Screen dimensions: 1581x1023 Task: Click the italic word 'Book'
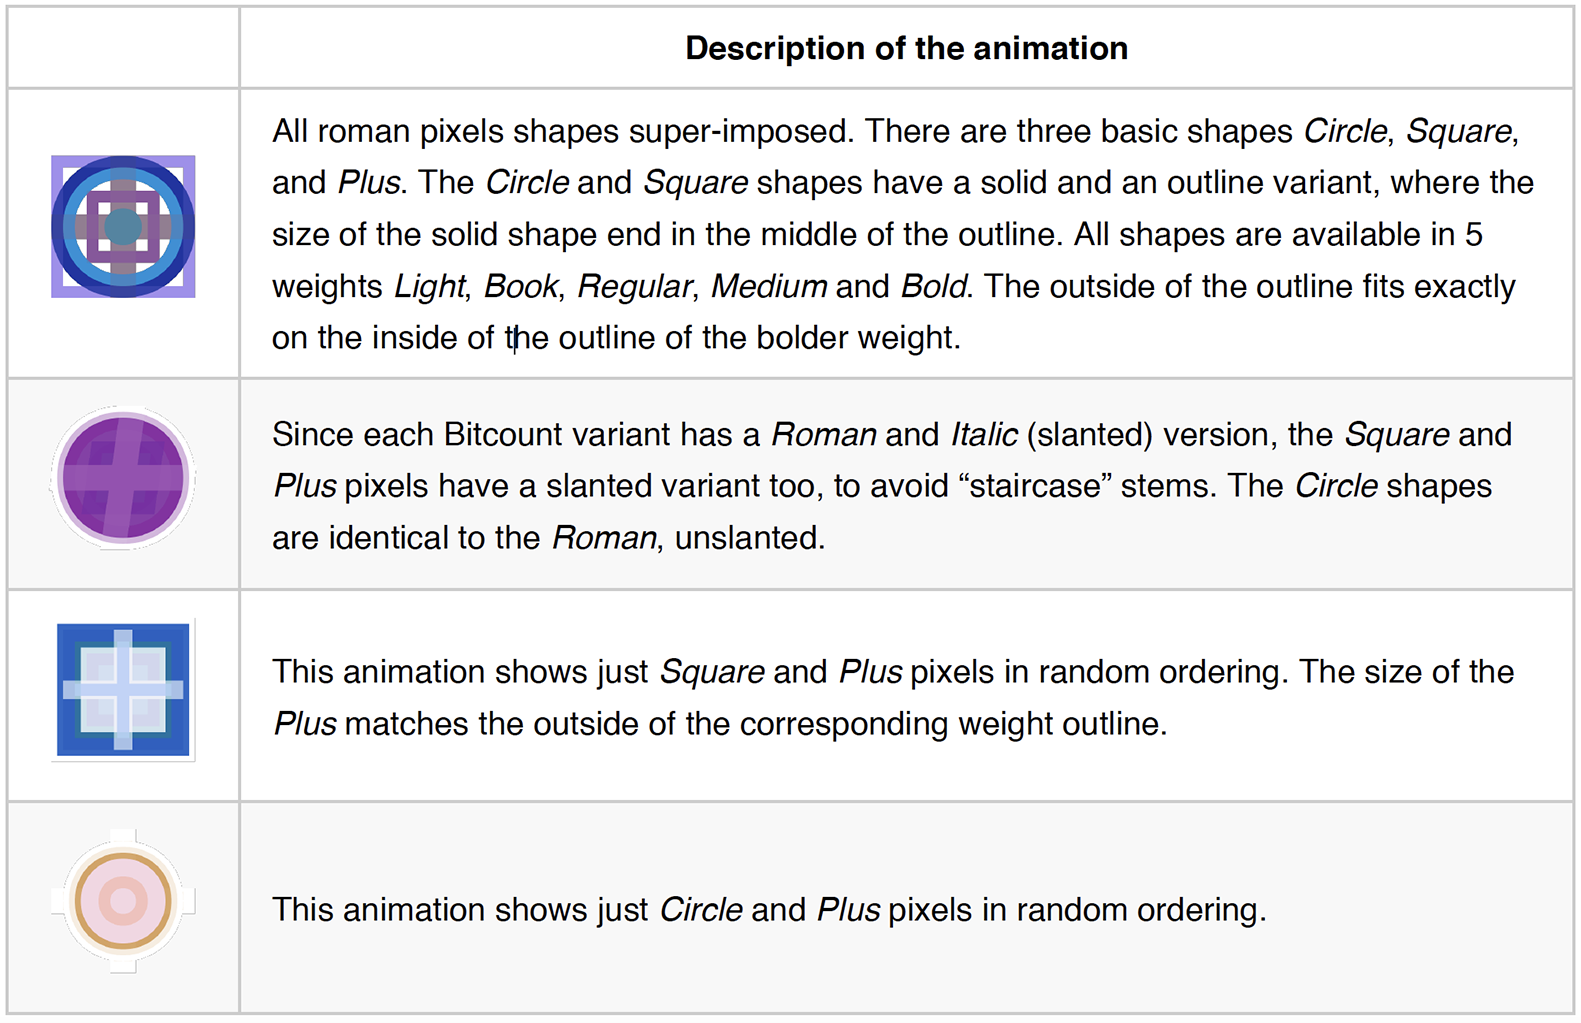(520, 287)
